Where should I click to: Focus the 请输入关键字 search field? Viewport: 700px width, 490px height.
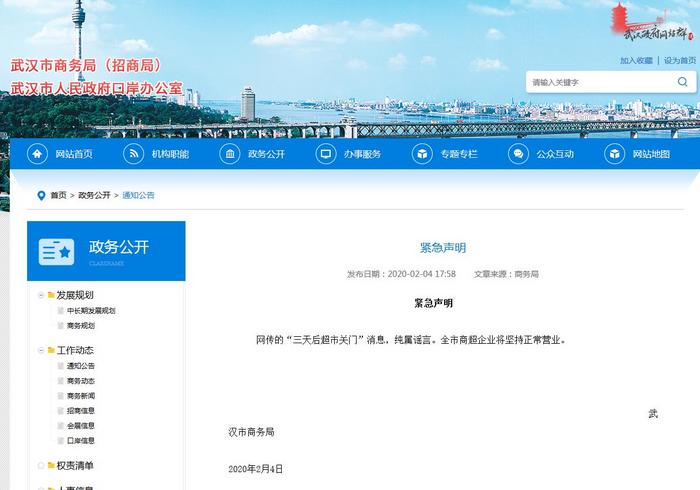click(595, 82)
